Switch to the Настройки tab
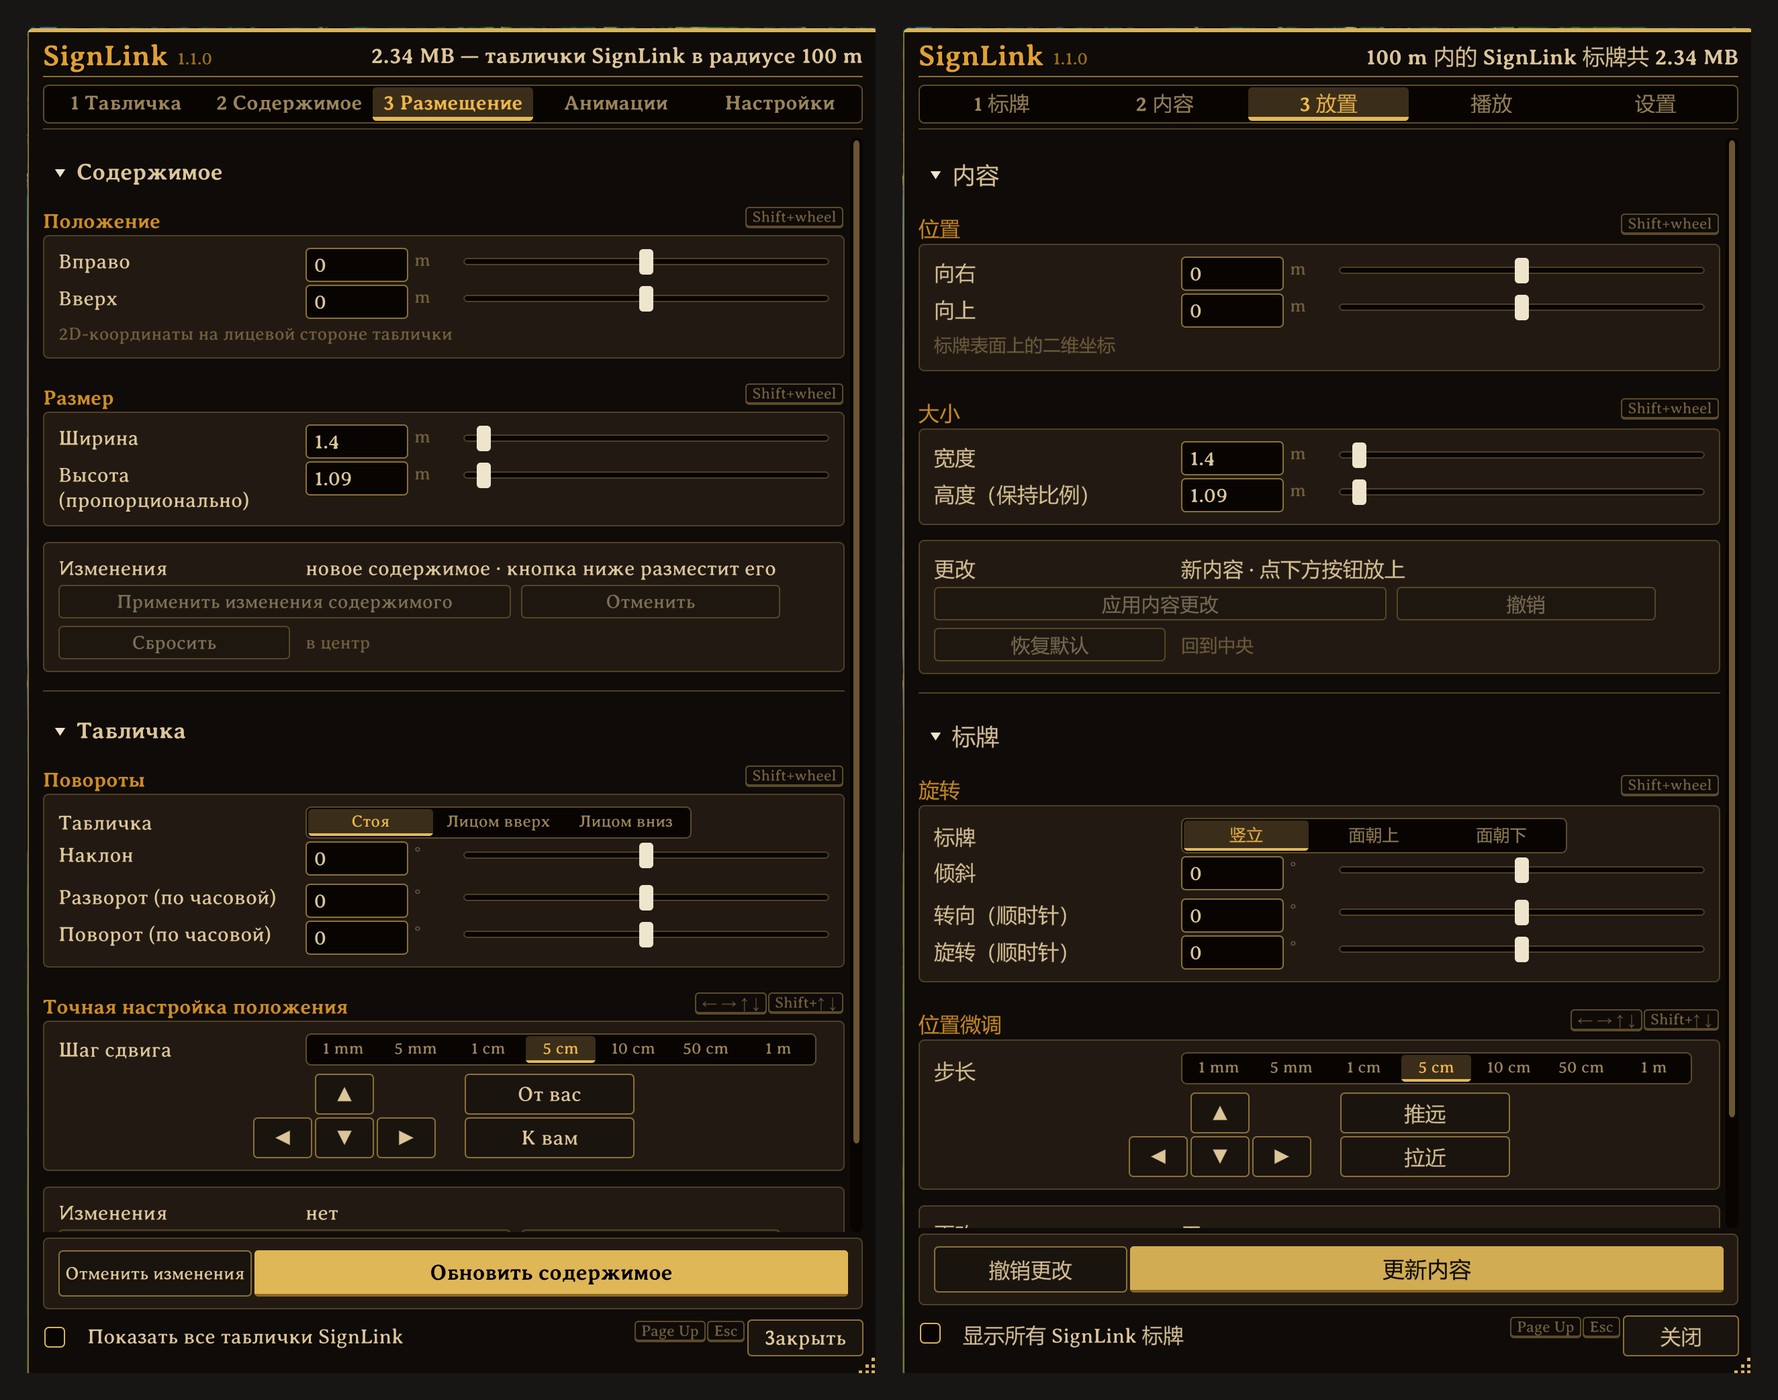This screenshot has height=1400, width=1778. [x=780, y=103]
